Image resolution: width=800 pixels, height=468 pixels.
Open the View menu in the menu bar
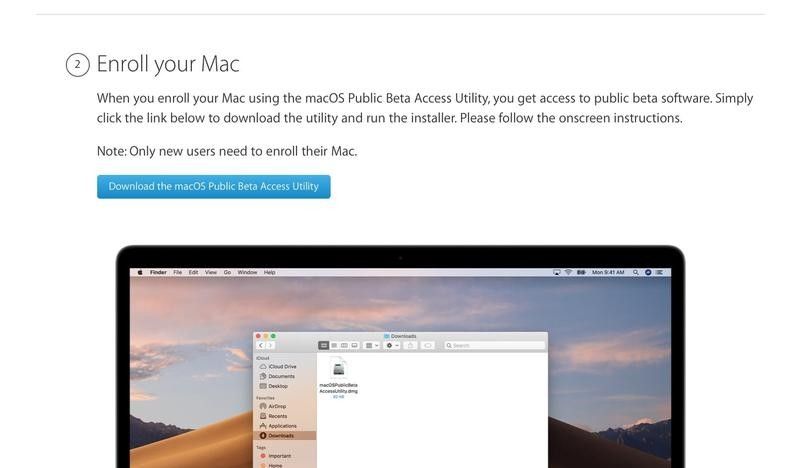[x=211, y=273]
